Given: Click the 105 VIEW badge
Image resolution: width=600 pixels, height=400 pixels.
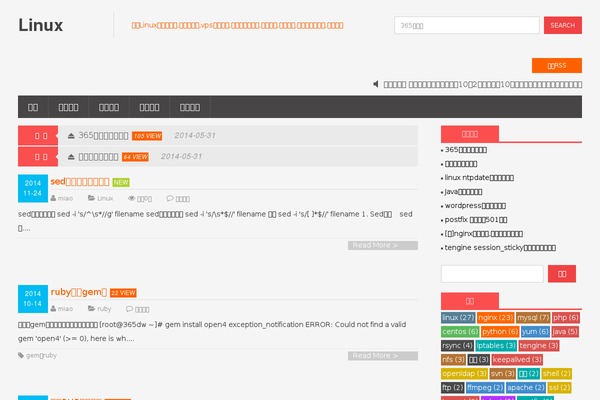Looking at the screenshot, I should point(147,136).
